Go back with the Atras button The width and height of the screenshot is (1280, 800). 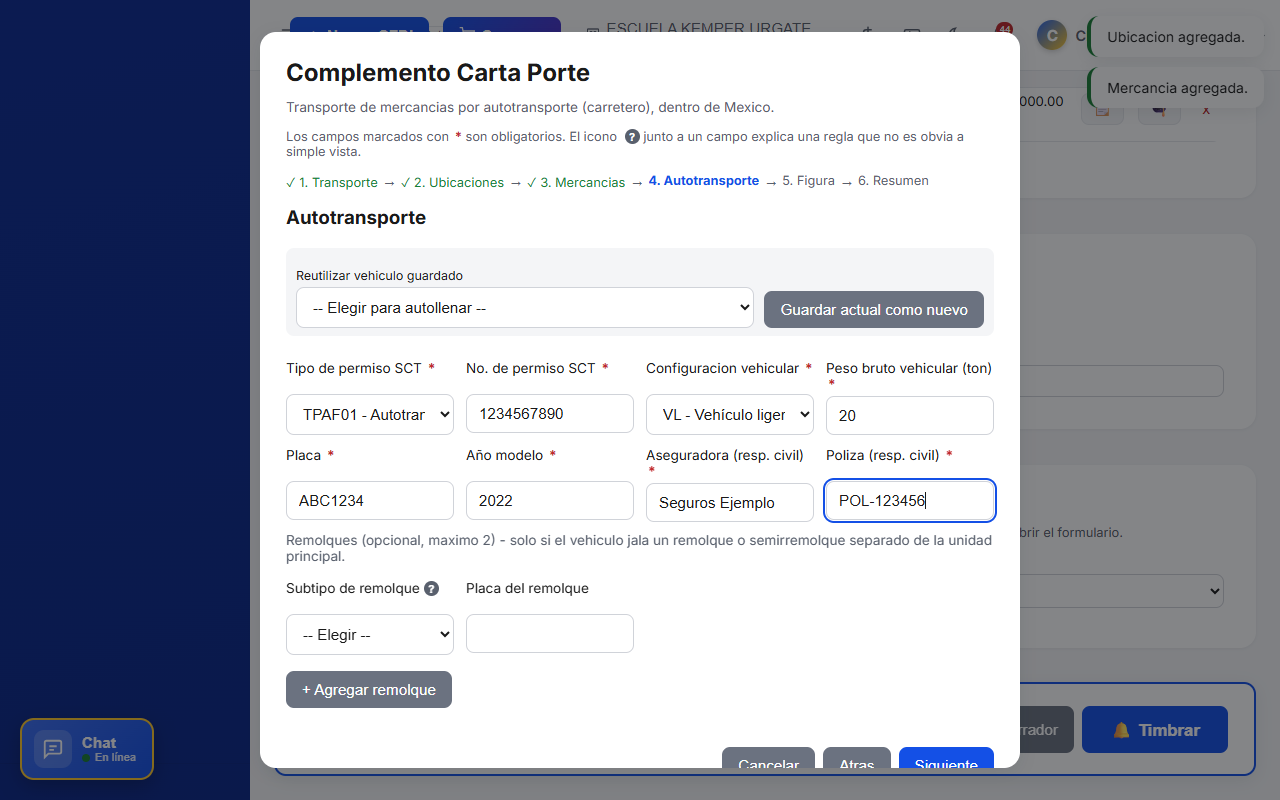[x=857, y=758]
